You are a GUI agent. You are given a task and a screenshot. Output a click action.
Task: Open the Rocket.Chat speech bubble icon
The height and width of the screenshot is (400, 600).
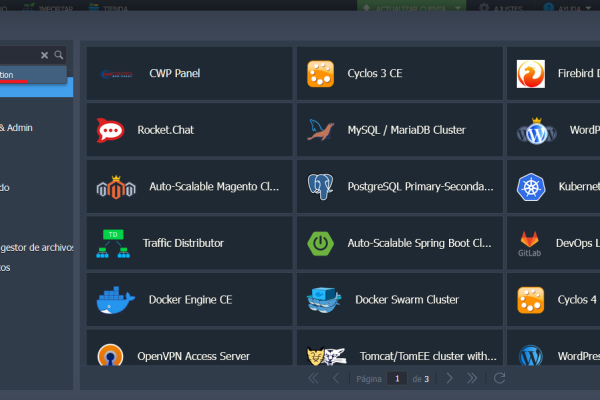tap(110, 131)
